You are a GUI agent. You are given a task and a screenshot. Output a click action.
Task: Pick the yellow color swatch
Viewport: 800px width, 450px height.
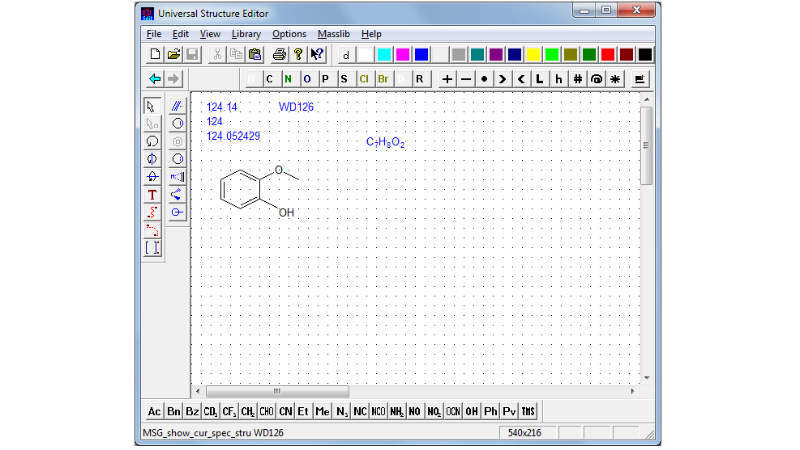pyautogui.click(x=533, y=54)
